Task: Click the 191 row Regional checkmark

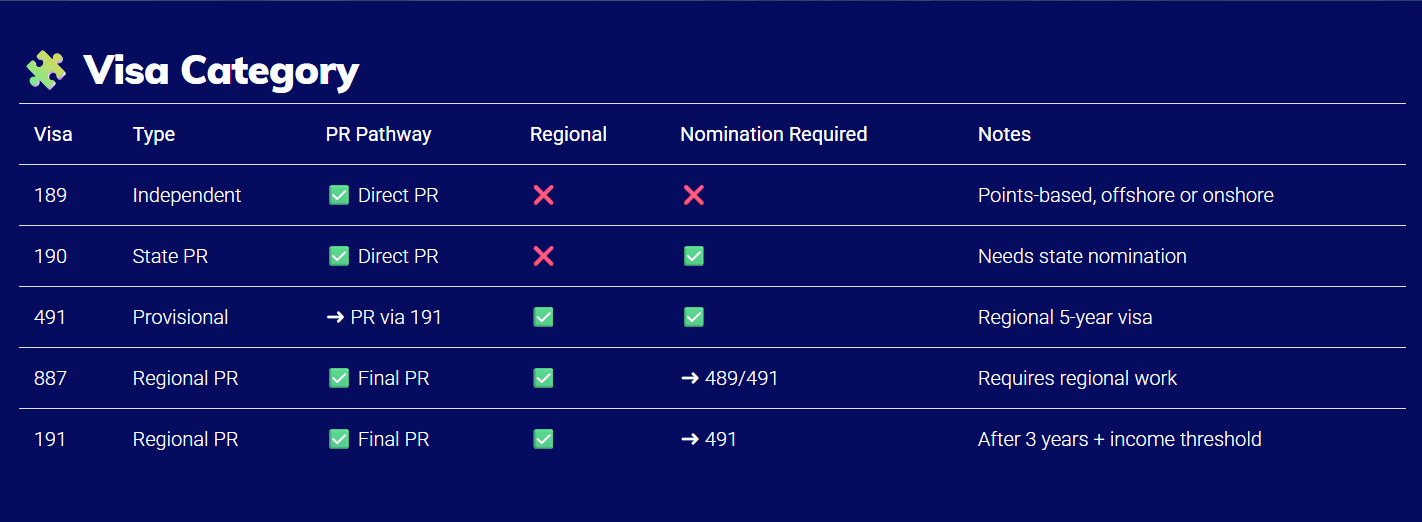Action: coord(543,439)
